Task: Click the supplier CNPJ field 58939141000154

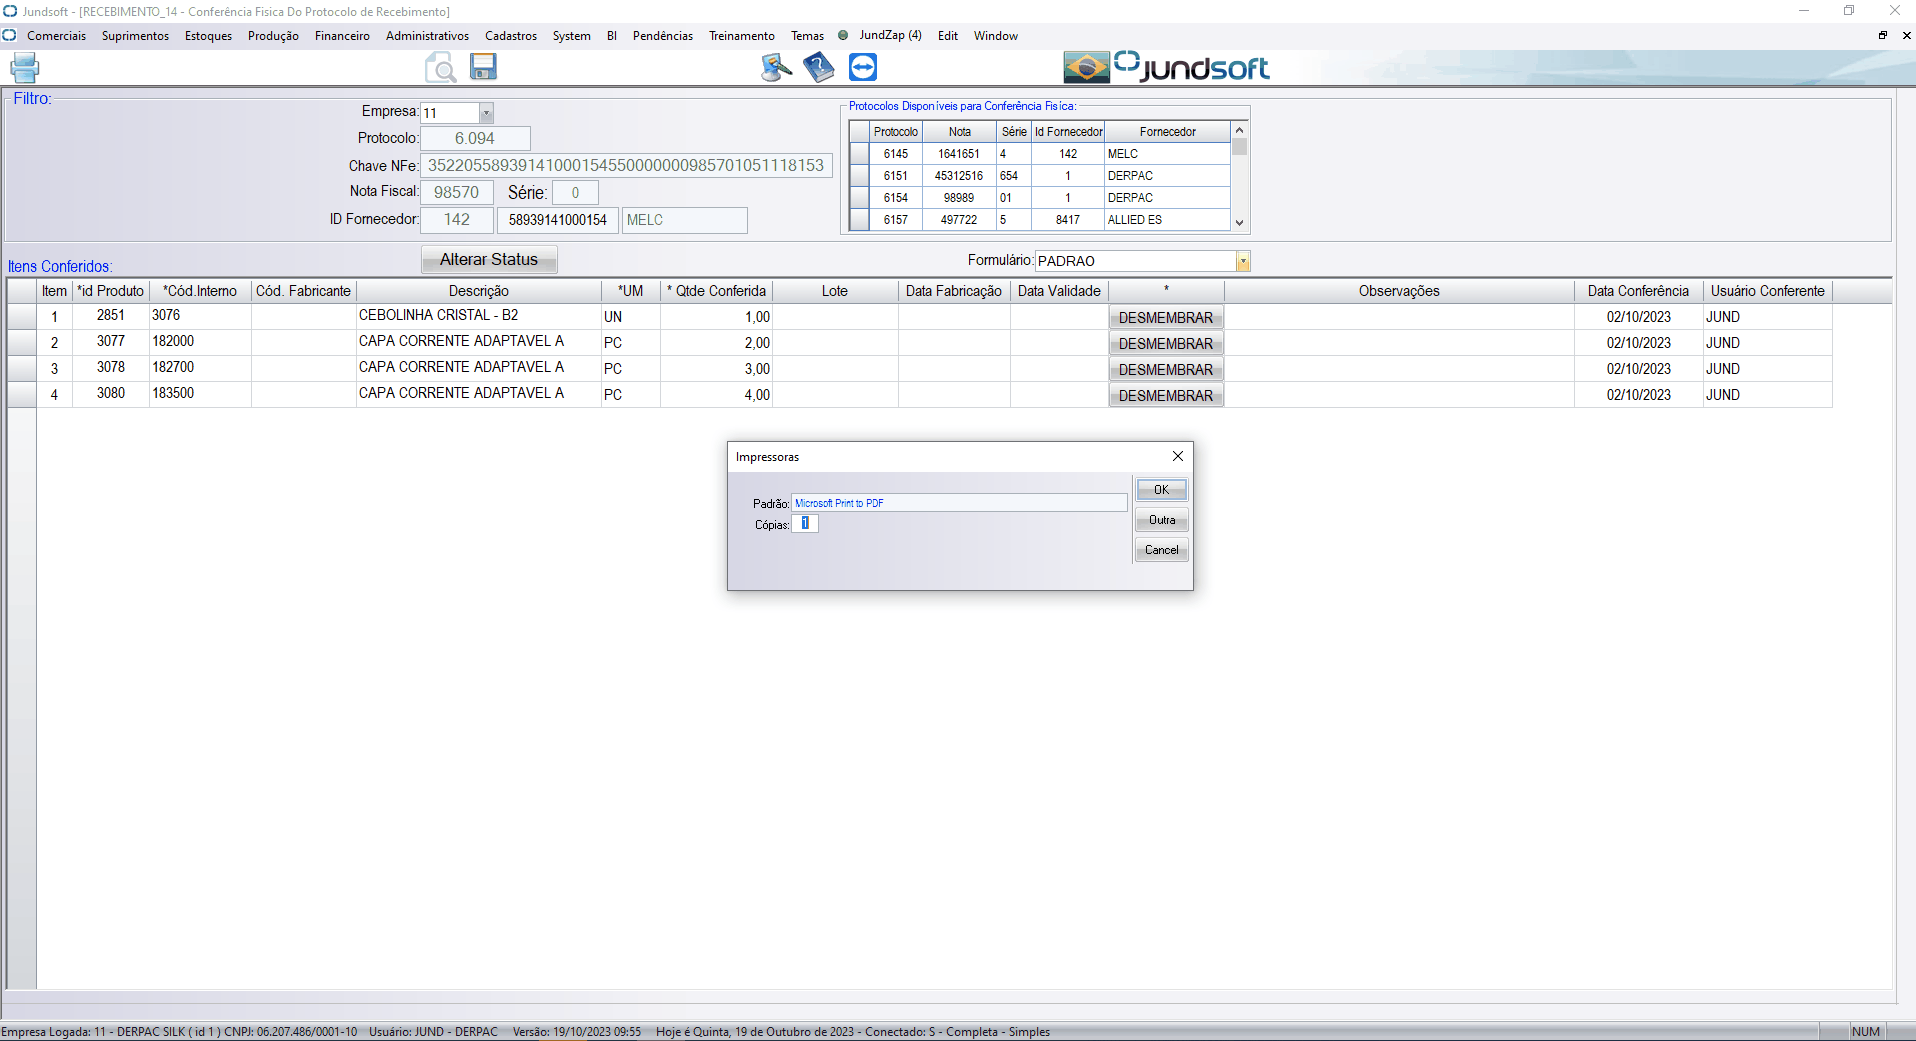Action: [558, 220]
